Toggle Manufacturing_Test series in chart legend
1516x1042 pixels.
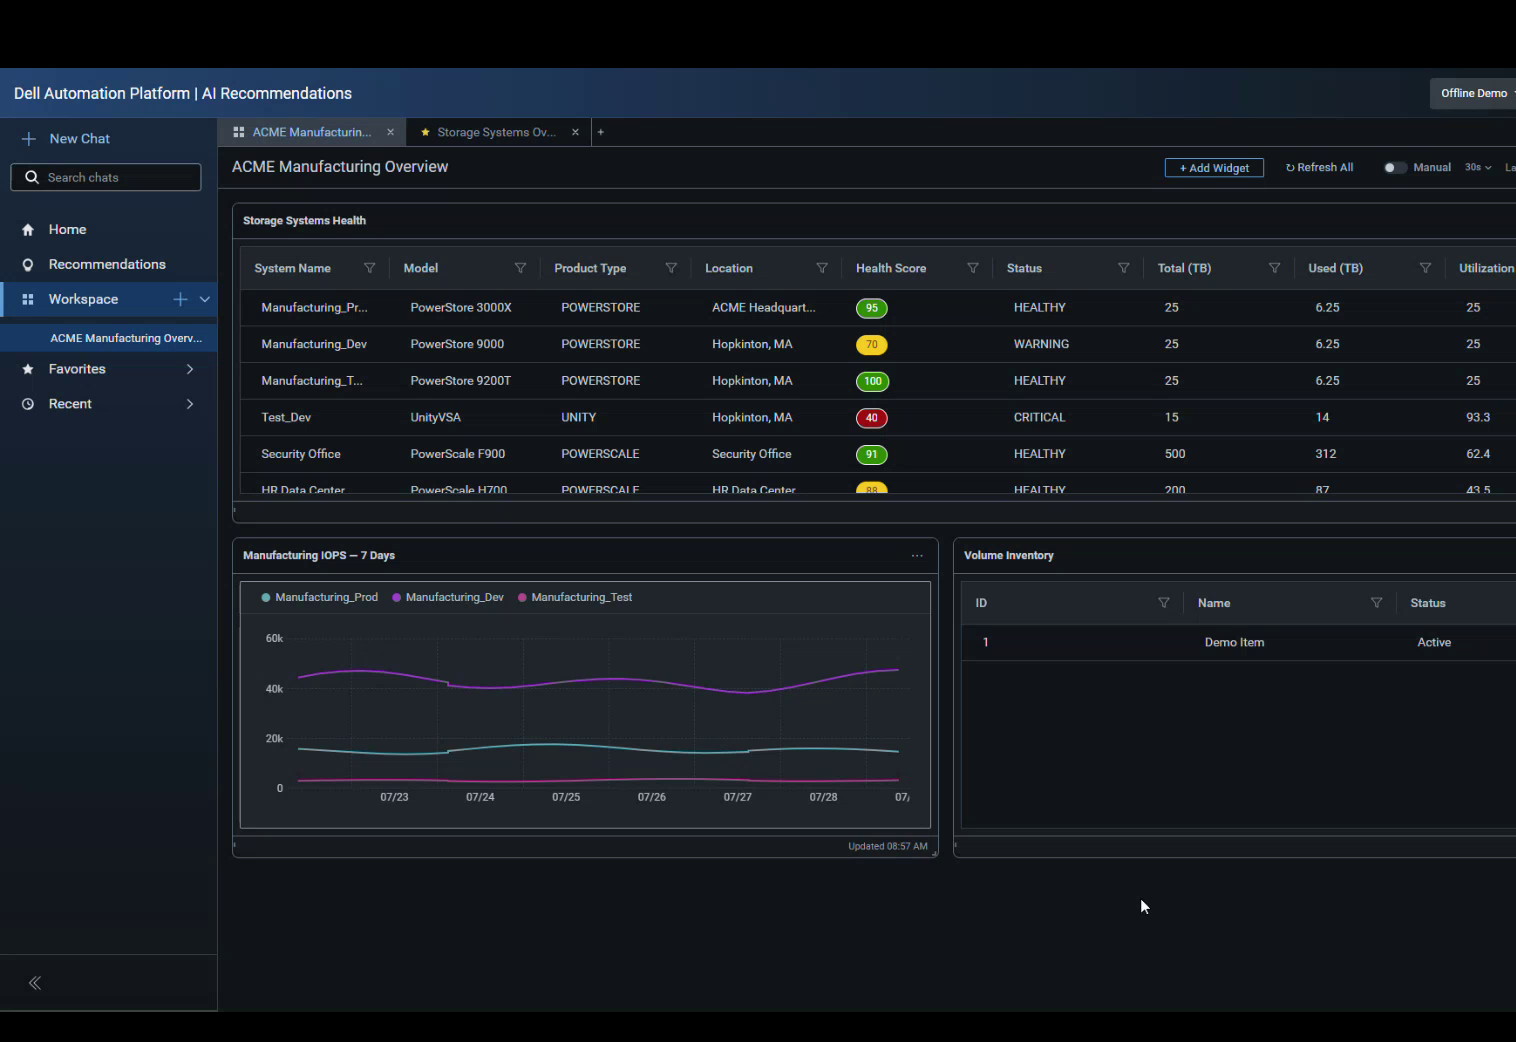pyautogui.click(x=575, y=597)
